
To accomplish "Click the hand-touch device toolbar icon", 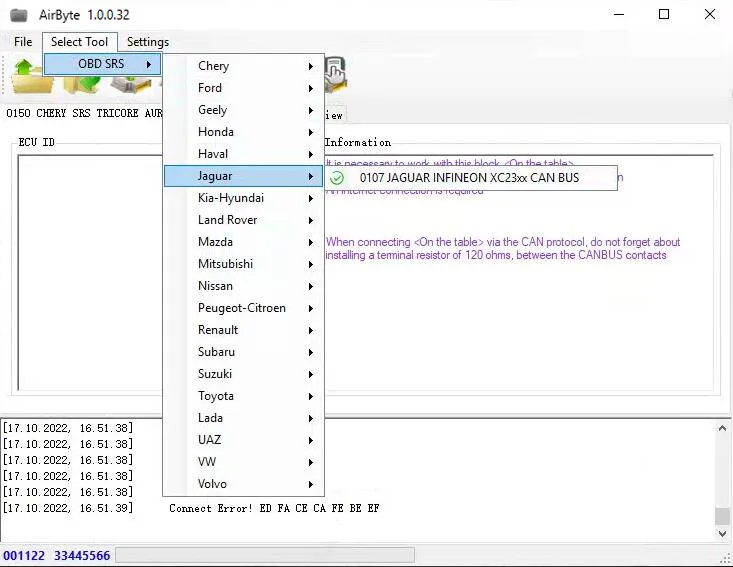I will tap(335, 72).
